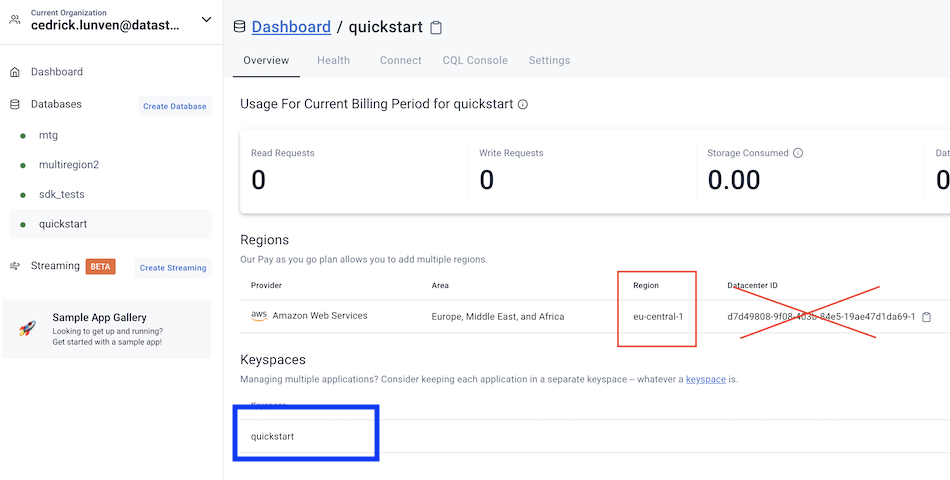The width and height of the screenshot is (950, 480).
Task: Click the Streaming arrows icon
Action: [x=15, y=266]
